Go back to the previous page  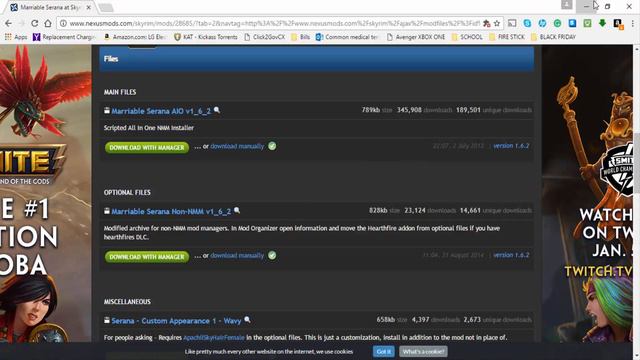click(x=9, y=23)
